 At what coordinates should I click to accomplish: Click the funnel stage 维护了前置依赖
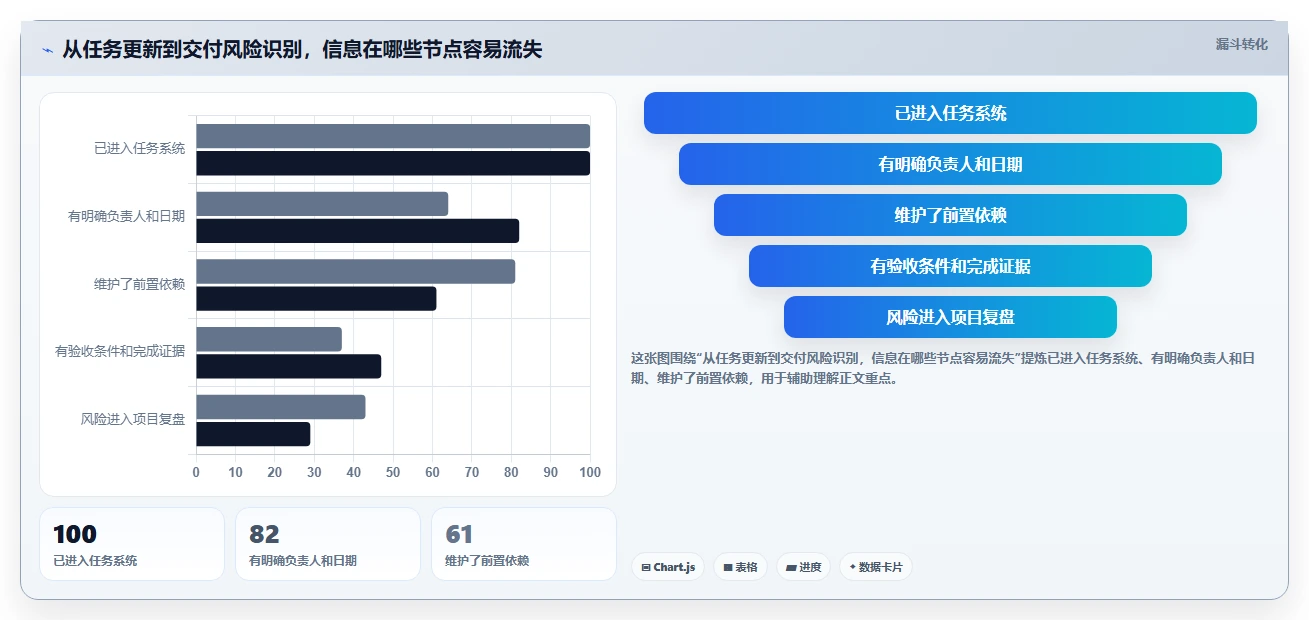click(x=950, y=215)
